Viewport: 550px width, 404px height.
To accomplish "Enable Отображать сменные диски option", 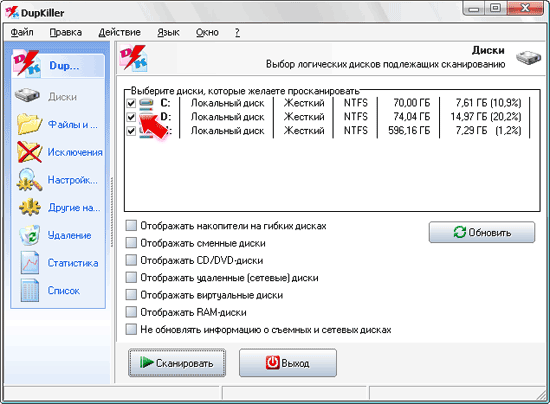I will 131,243.
